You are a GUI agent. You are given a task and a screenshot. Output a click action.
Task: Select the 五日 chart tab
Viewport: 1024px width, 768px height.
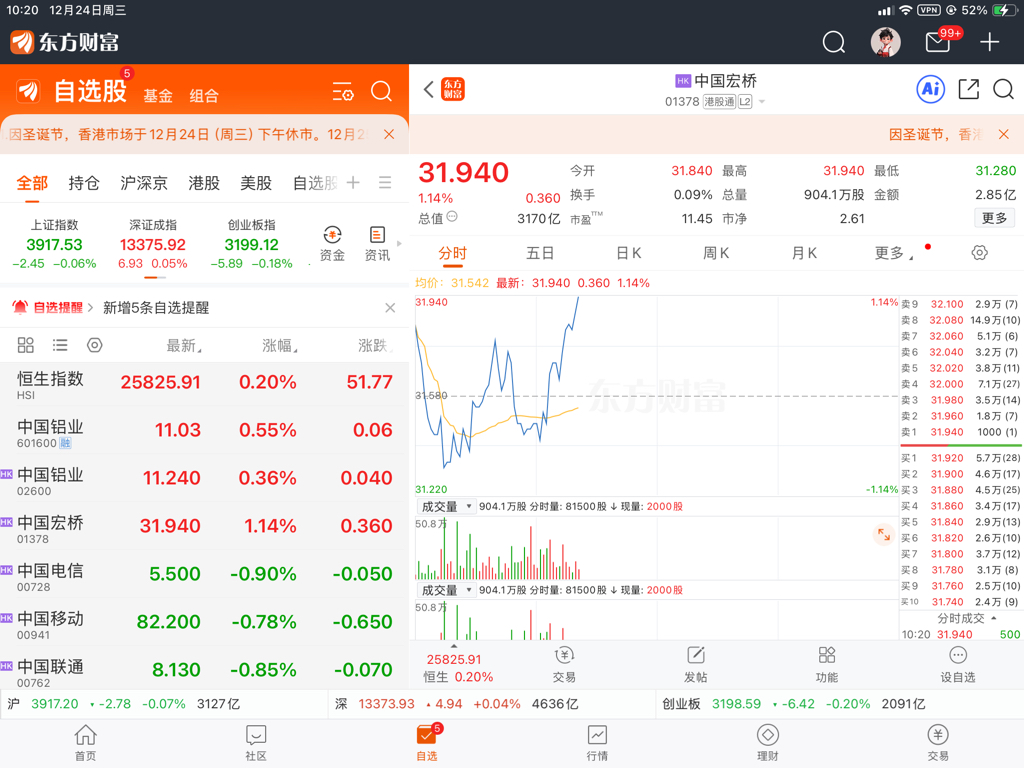tap(540, 253)
